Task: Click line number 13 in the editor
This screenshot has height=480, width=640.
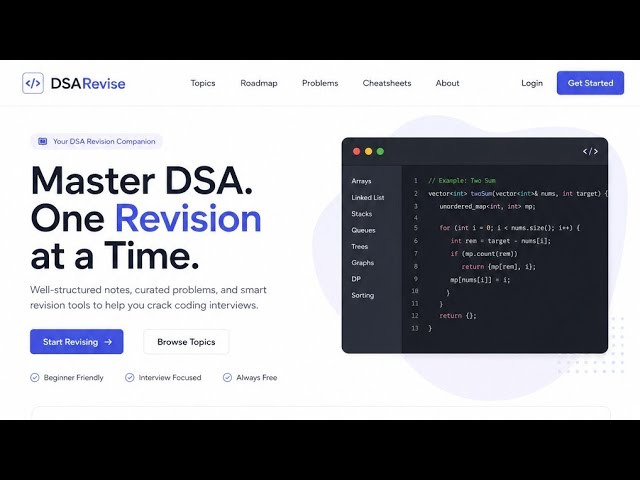Action: tap(415, 328)
